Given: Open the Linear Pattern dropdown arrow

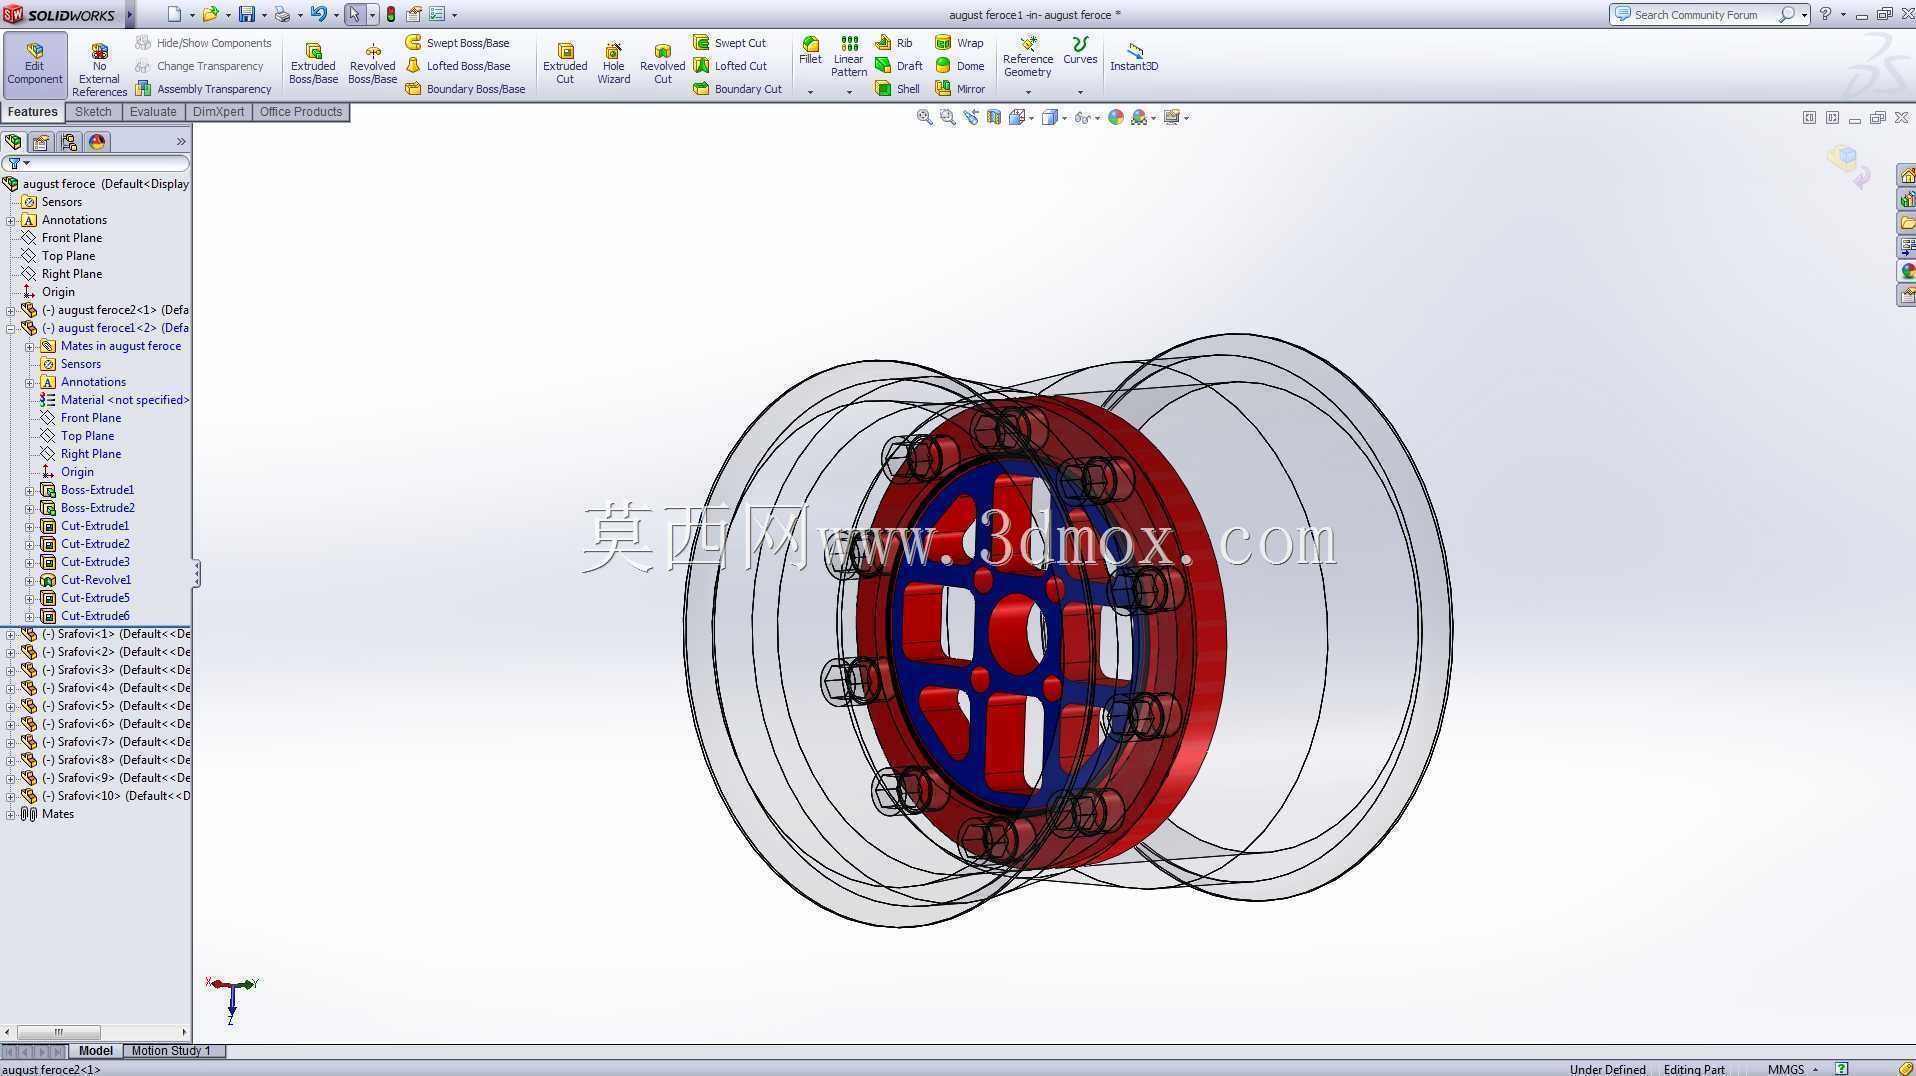Looking at the screenshot, I should pyautogui.click(x=849, y=92).
